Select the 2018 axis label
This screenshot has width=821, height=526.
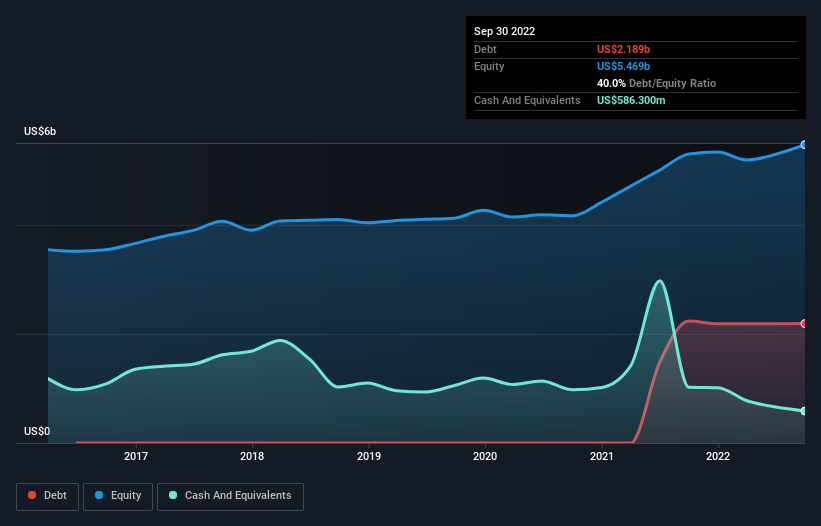pos(252,456)
